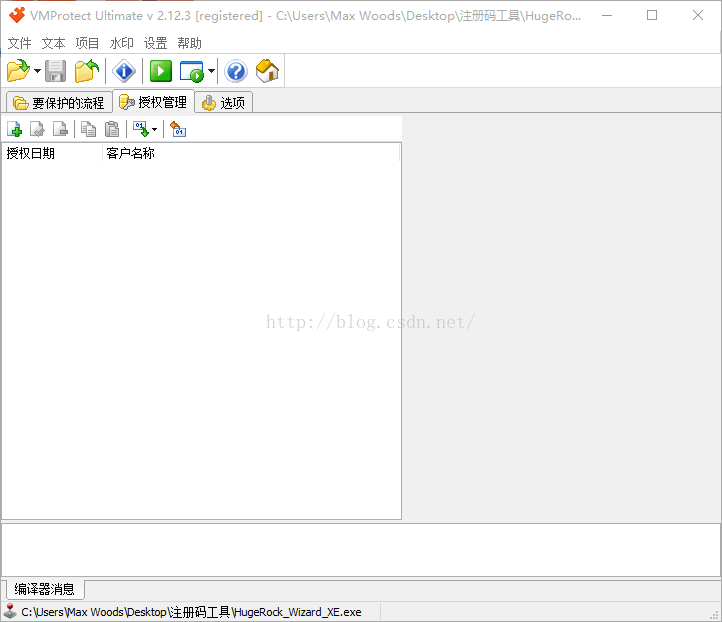Click the run window toolbar icon
The height and width of the screenshot is (622, 722).
192,71
